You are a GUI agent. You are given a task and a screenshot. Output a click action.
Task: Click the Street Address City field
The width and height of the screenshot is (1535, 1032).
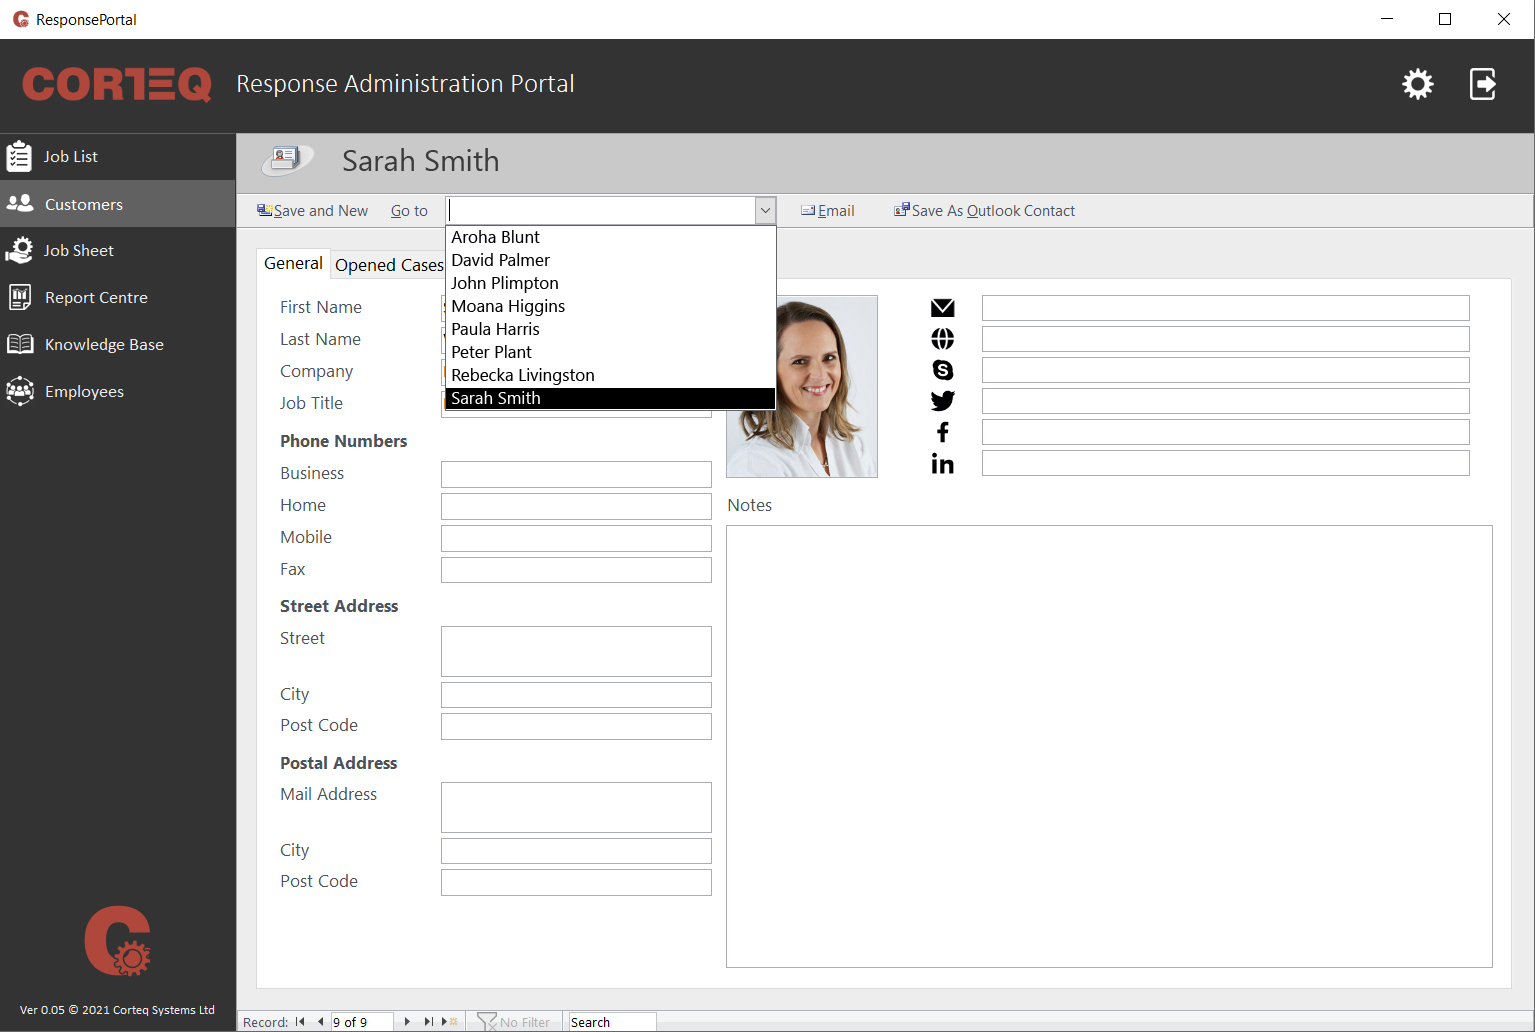point(576,695)
